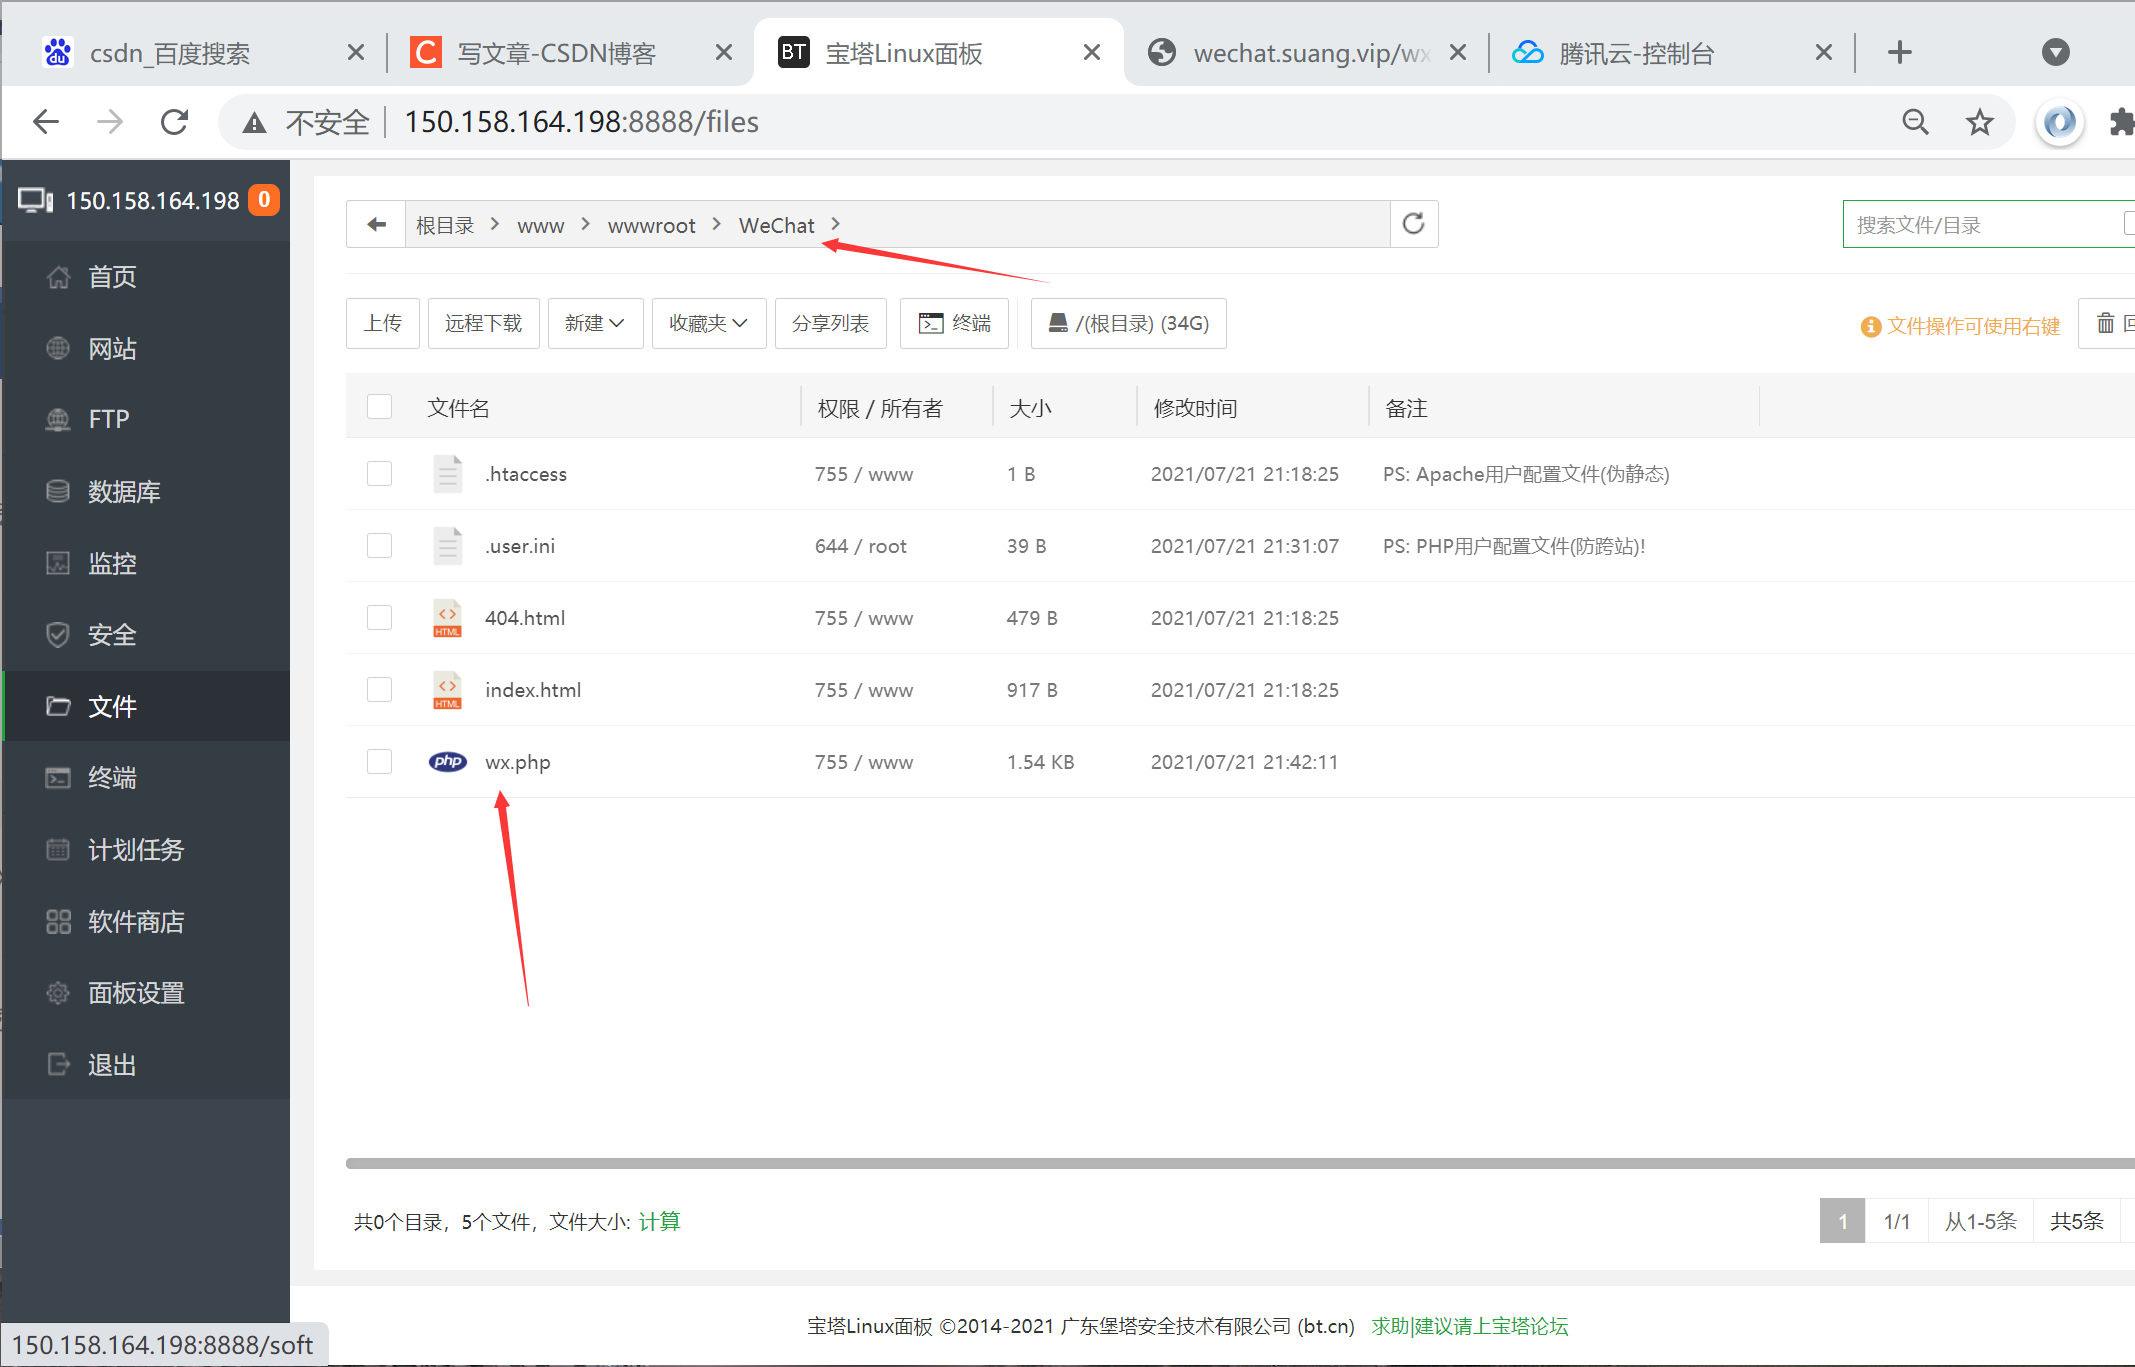Expand the 新建 dropdown

click(594, 323)
